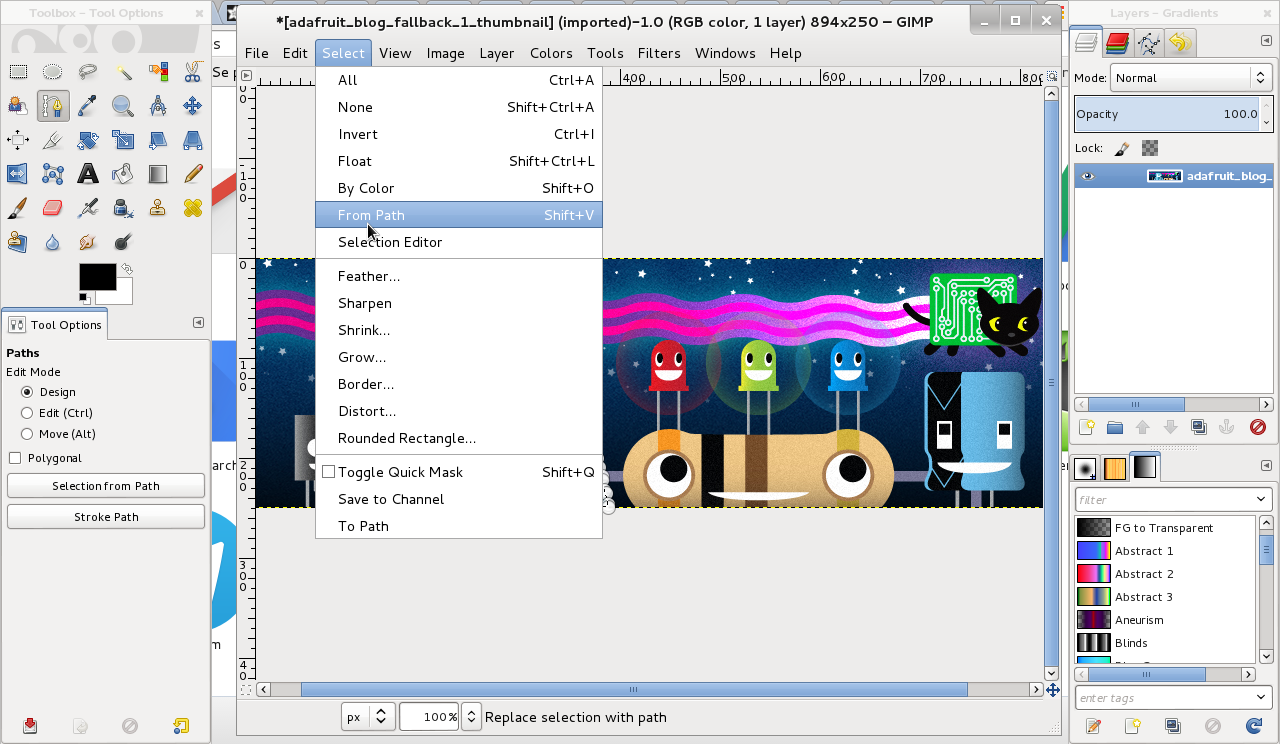The width and height of the screenshot is (1280, 744).
Task: Select the Abstract 2 gradient
Action: pyautogui.click(x=1165, y=574)
